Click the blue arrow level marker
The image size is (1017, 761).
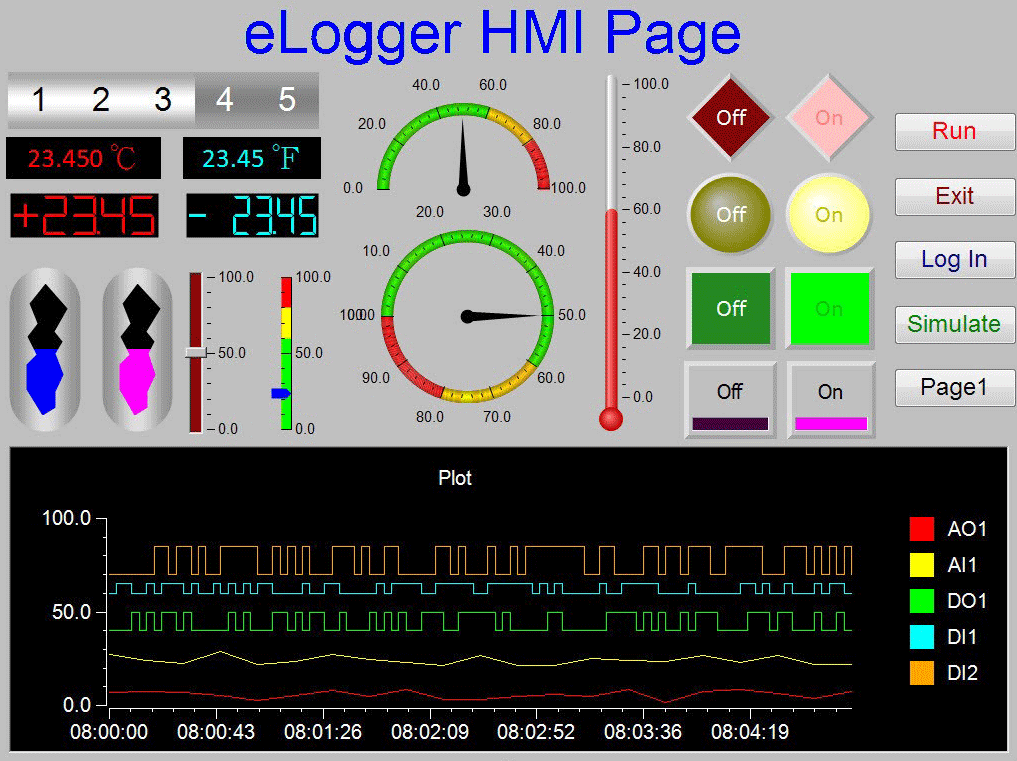pyautogui.click(x=281, y=394)
